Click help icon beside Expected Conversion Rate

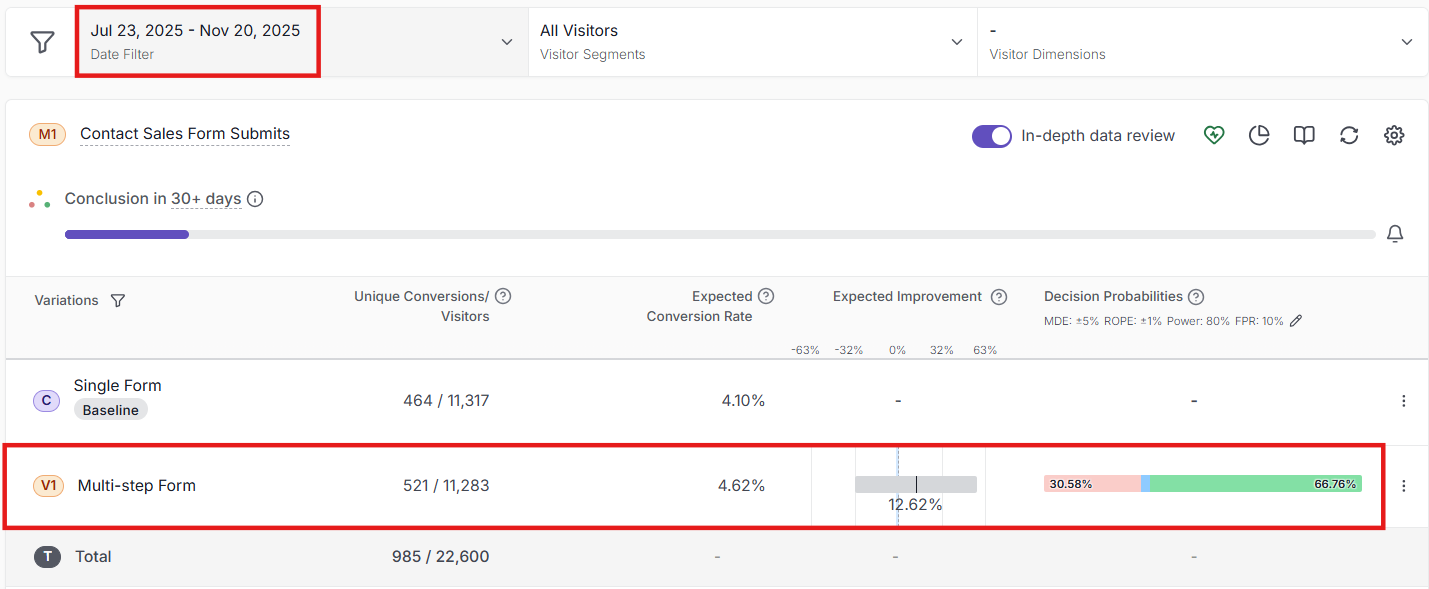[x=766, y=296]
